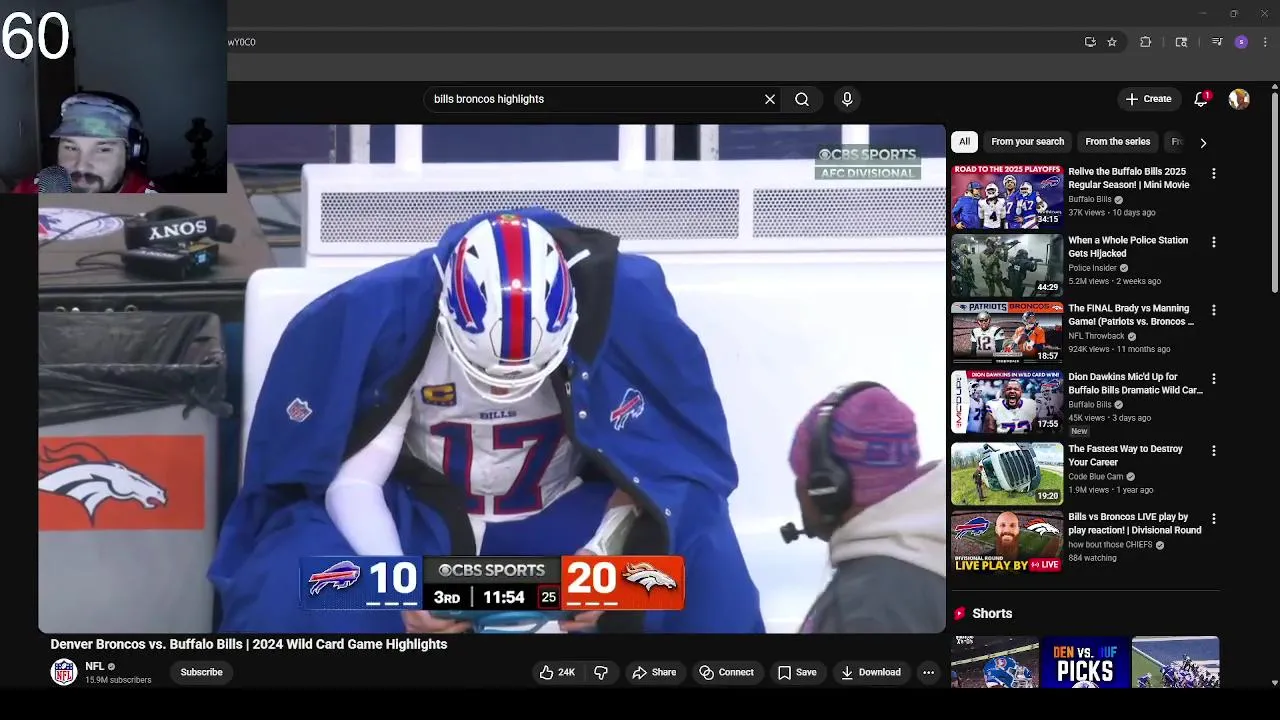Open the purple browser profile avatar
Viewport: 1280px width, 720px height.
coord(1241,42)
